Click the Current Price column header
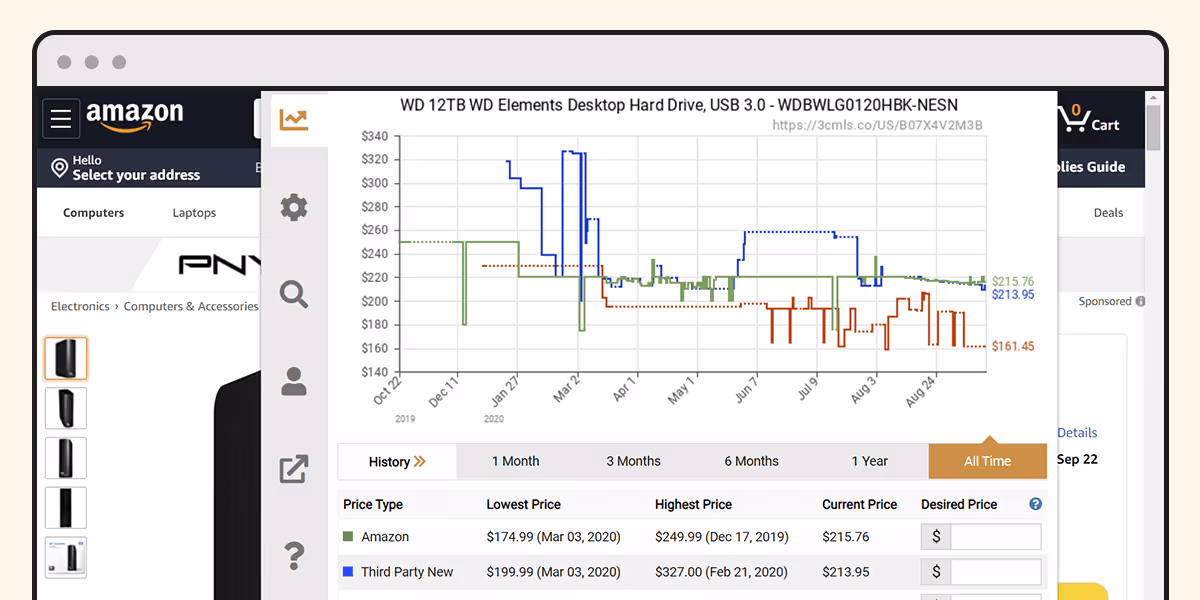The width and height of the screenshot is (1200, 600). pos(859,504)
